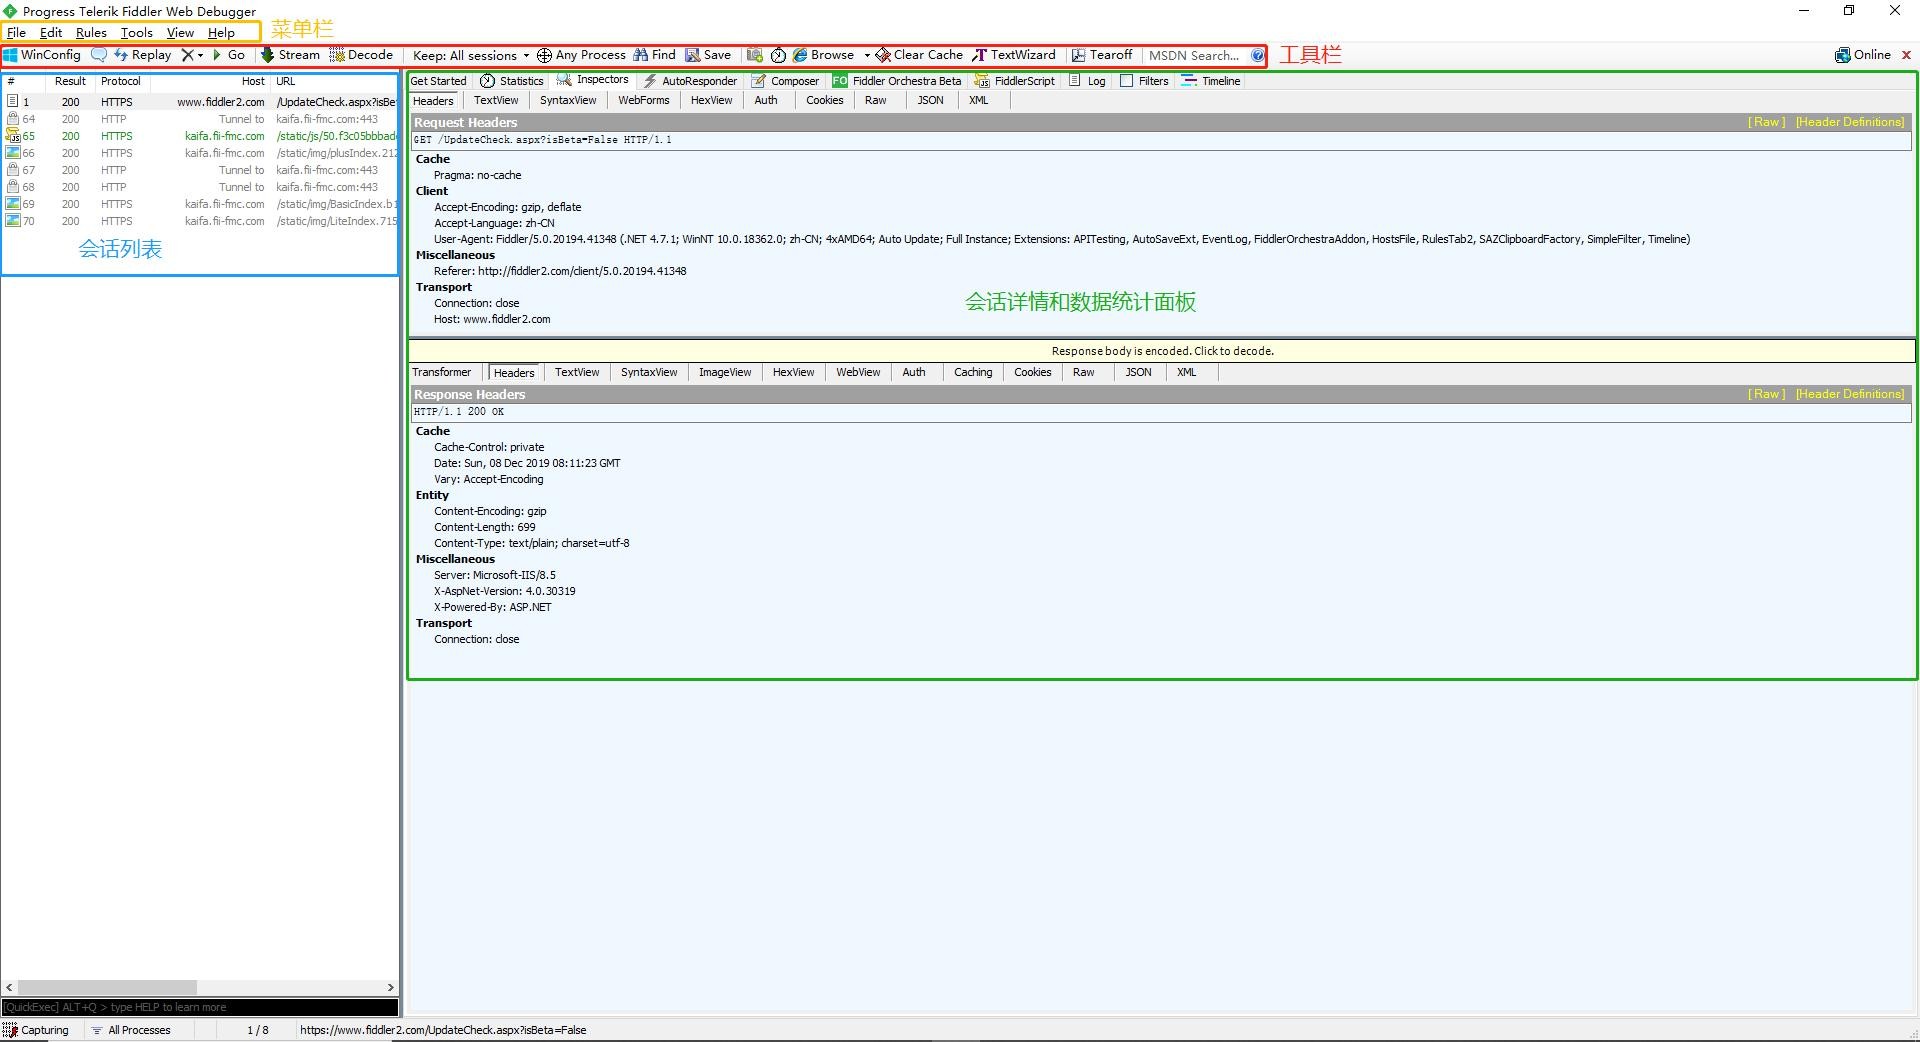Open Find sessions binoculars tool

pos(654,55)
